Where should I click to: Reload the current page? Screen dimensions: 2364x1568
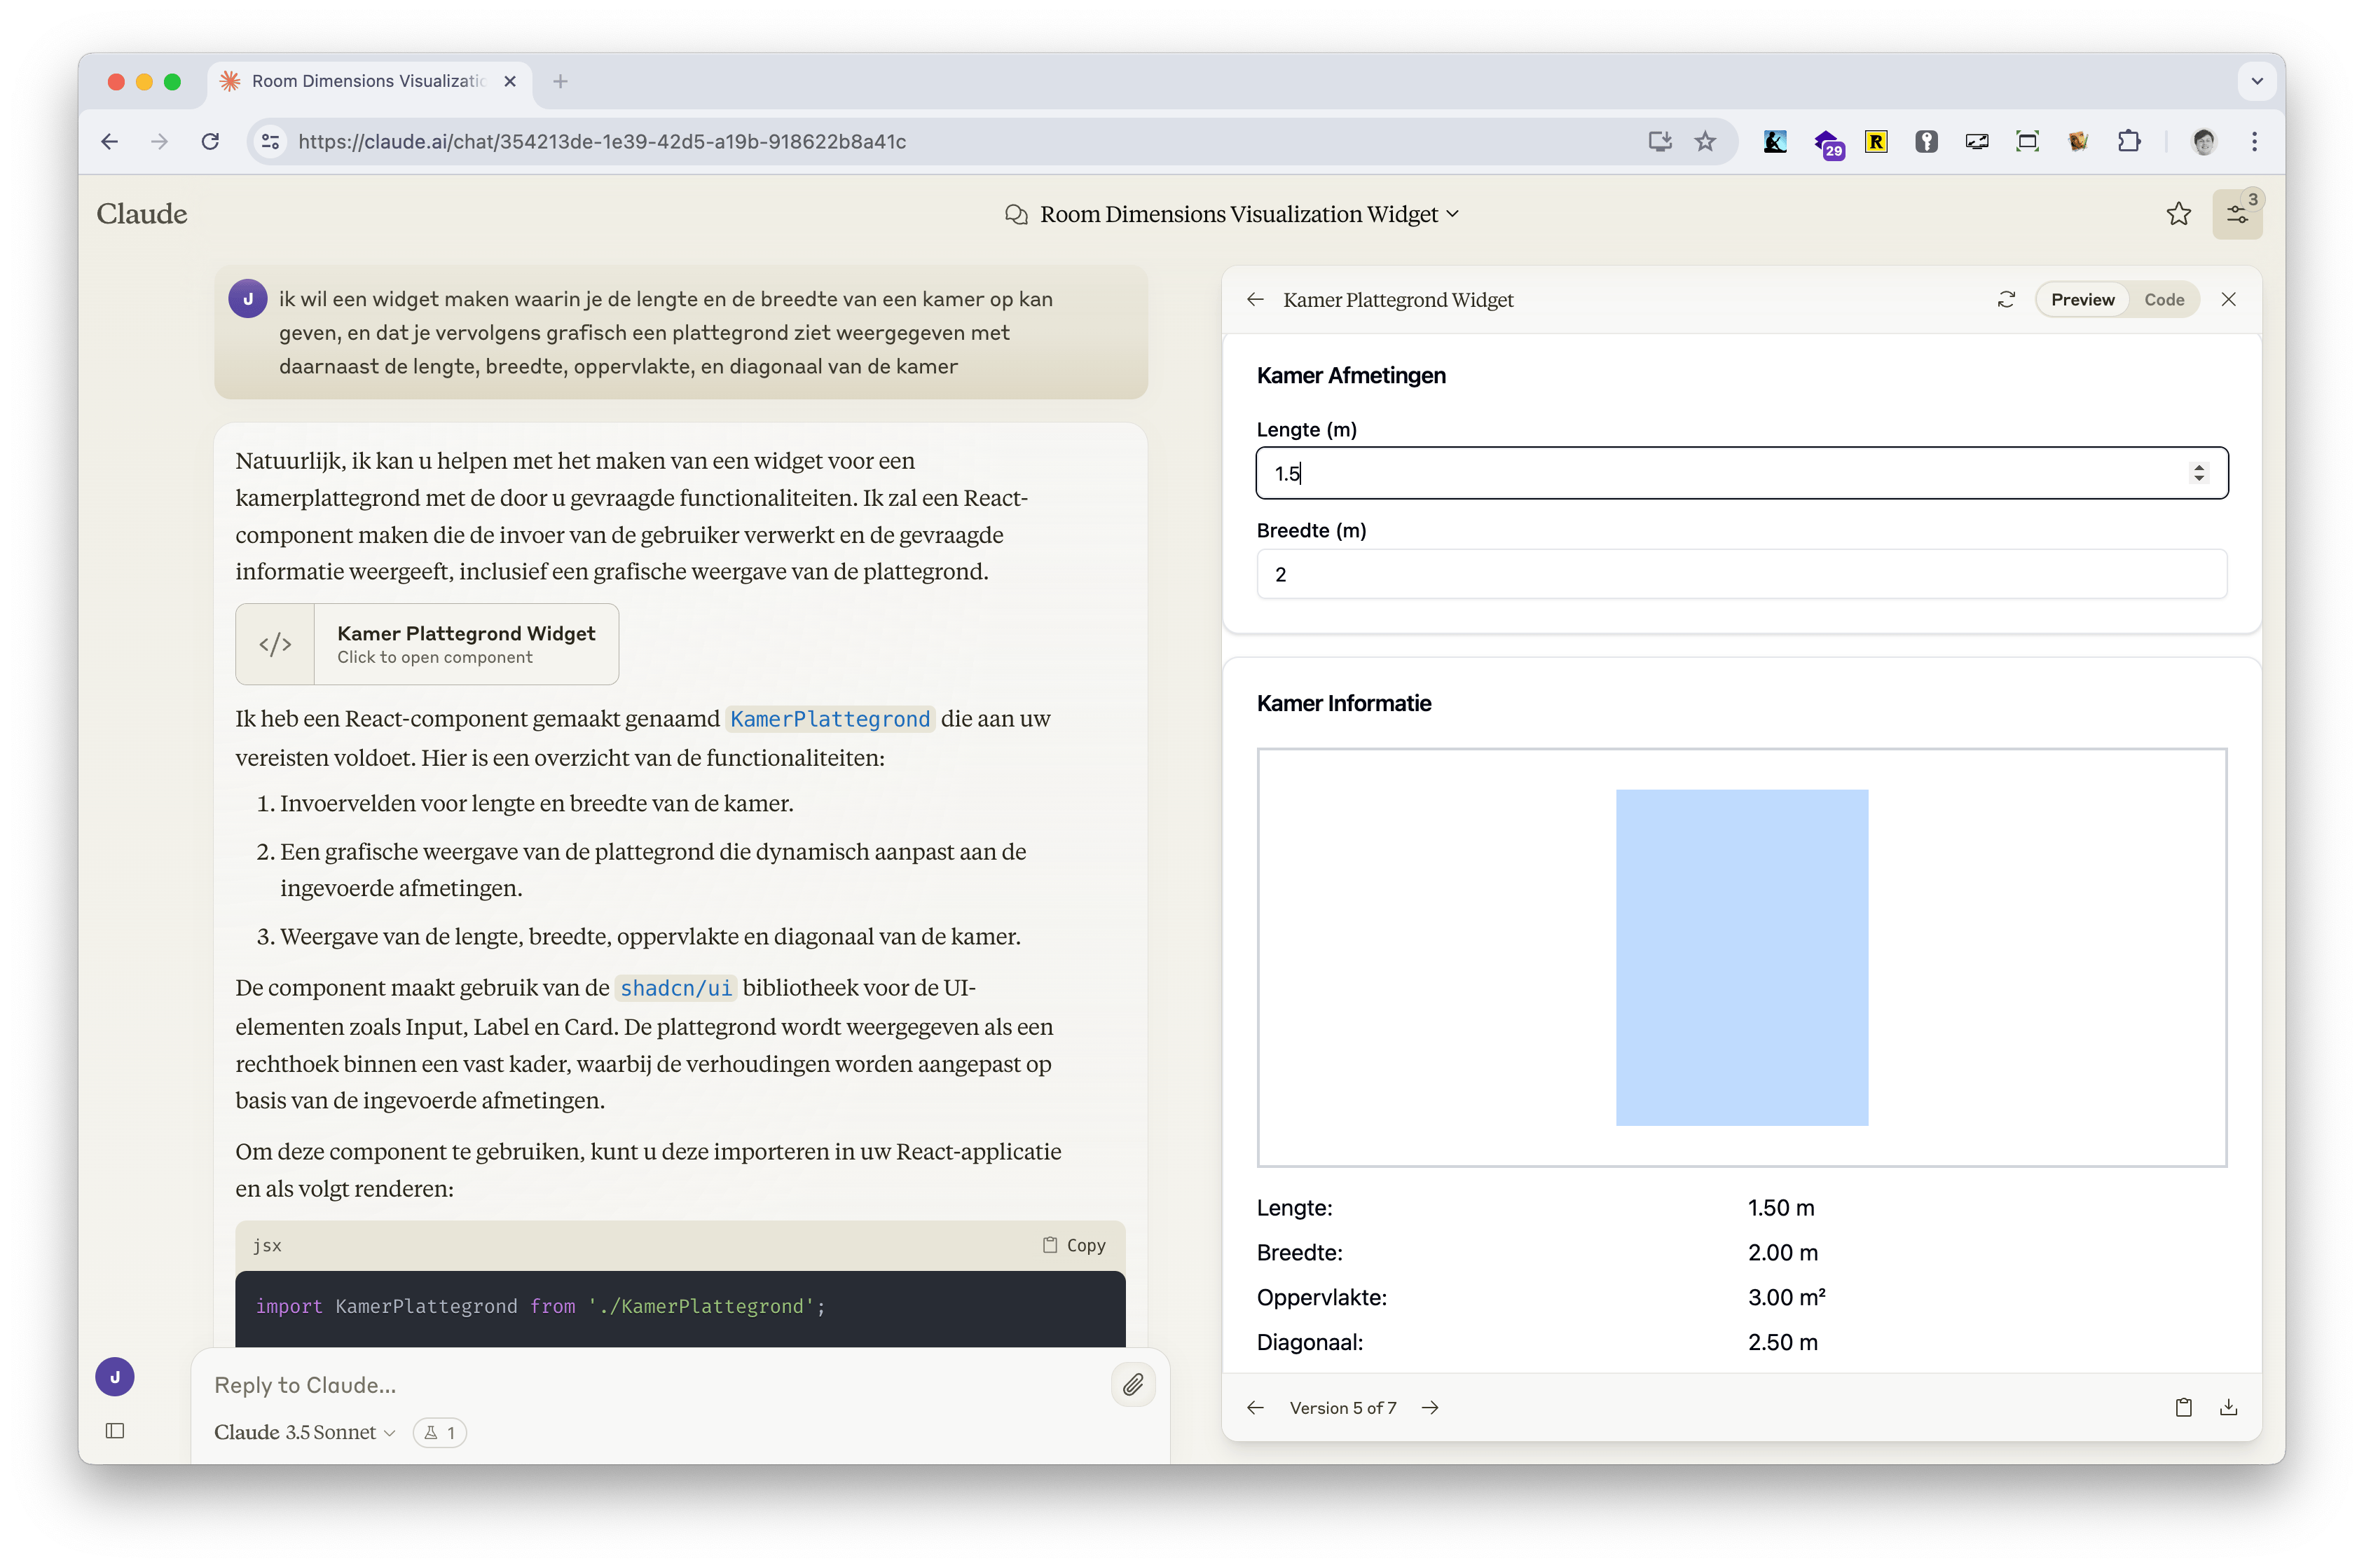[x=210, y=141]
